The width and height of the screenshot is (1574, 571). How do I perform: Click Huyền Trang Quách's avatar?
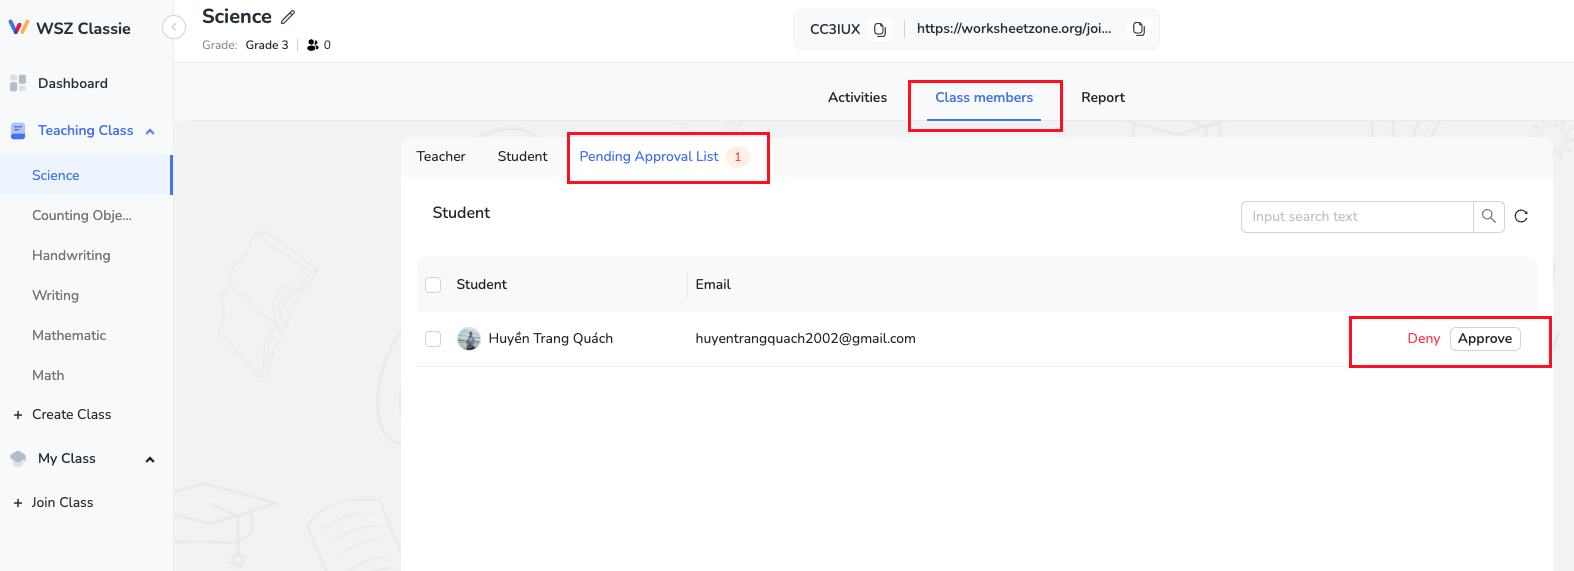coord(469,339)
